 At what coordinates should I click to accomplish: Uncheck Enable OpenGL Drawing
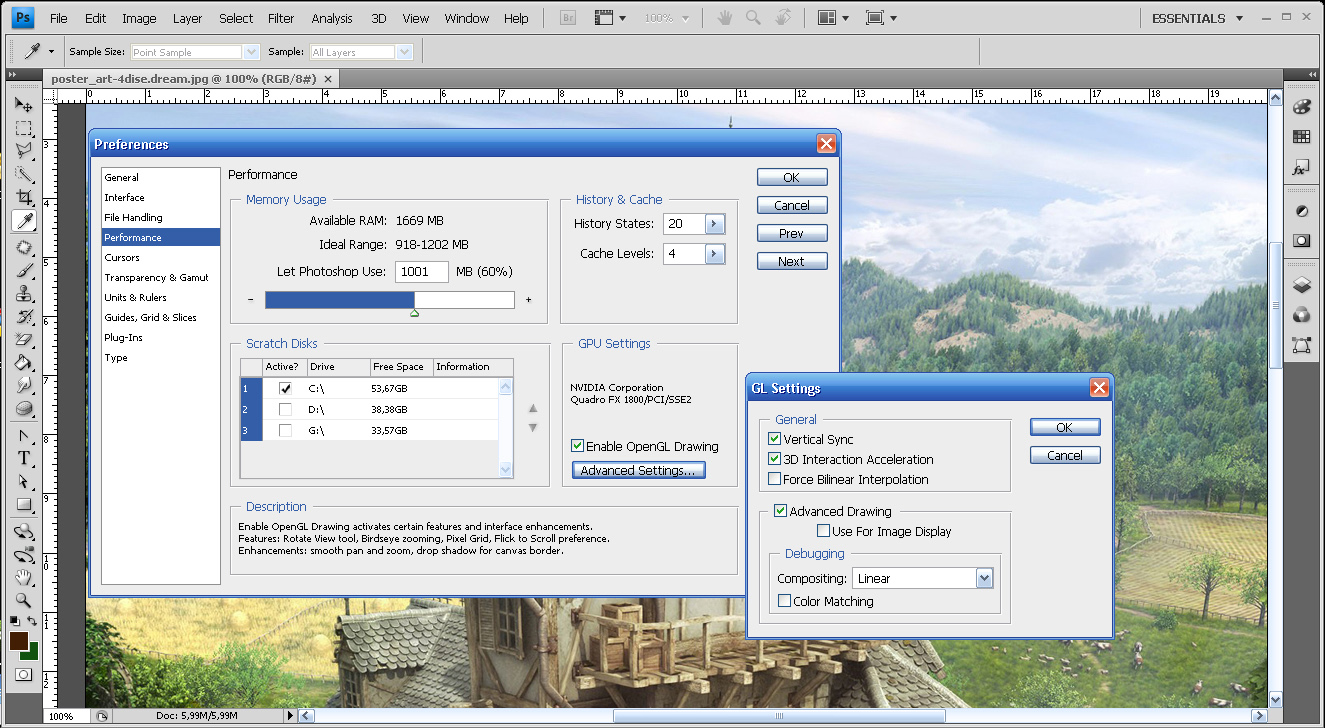pos(577,446)
